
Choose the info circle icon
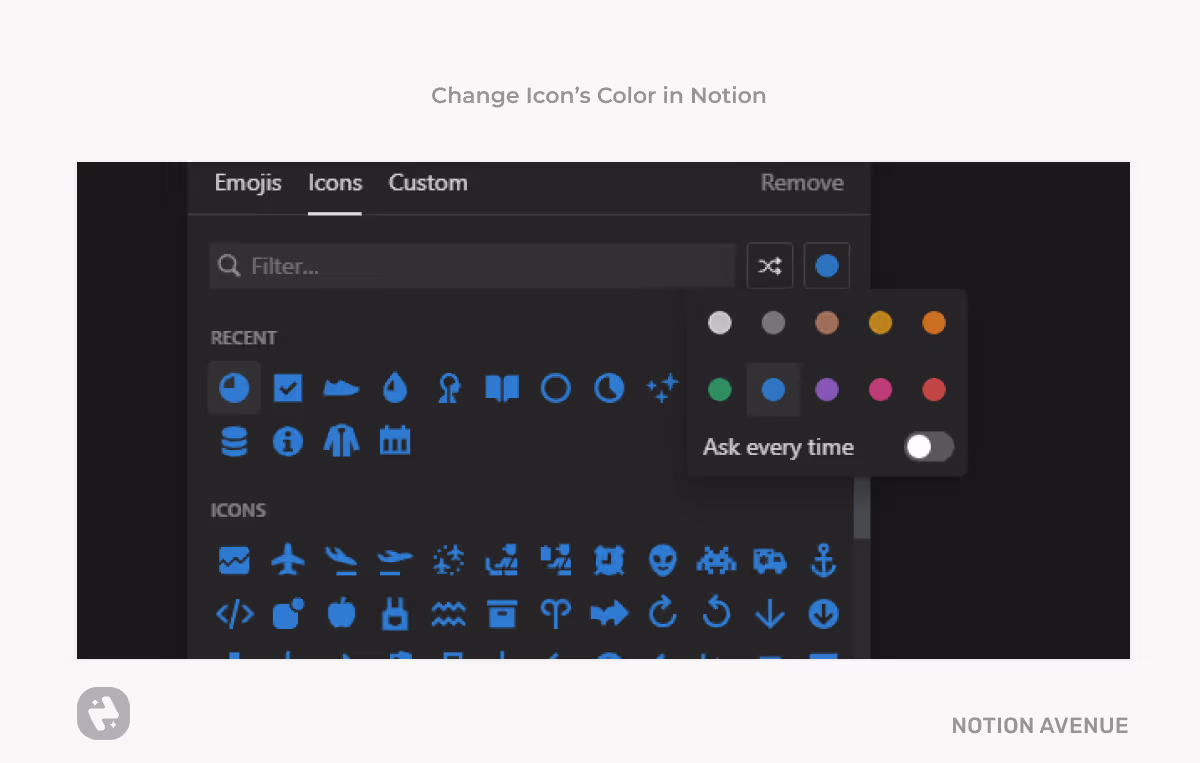pyautogui.click(x=288, y=441)
